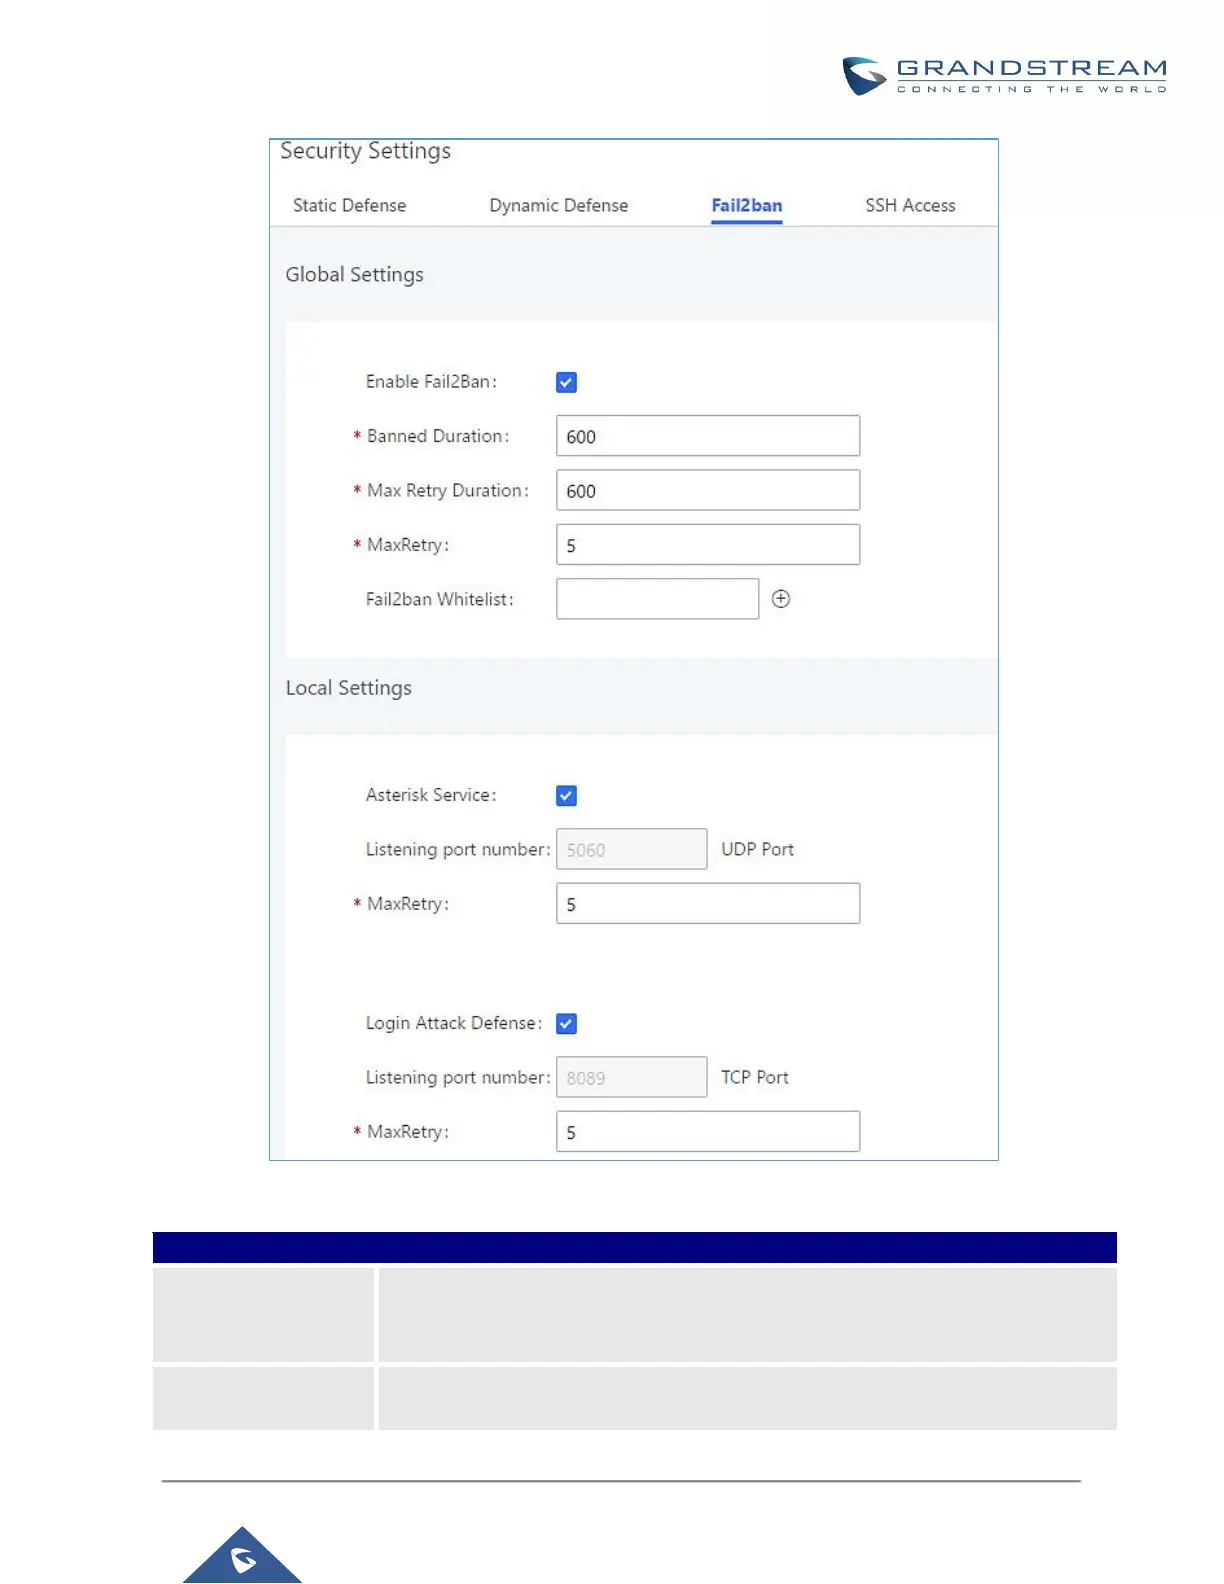This screenshot has width=1224, height=1584.
Task: Click the Login Attack Defense label
Action: pos(453,1023)
